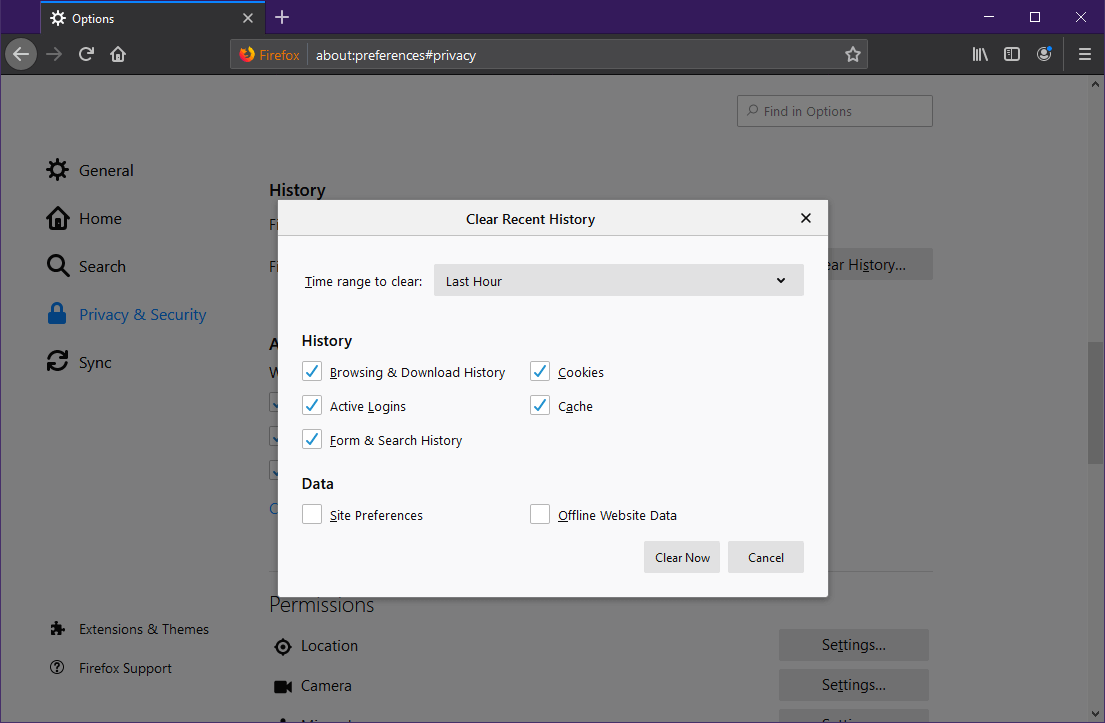This screenshot has height=723, width=1105.
Task: Open the Home settings category
Action: point(85,218)
